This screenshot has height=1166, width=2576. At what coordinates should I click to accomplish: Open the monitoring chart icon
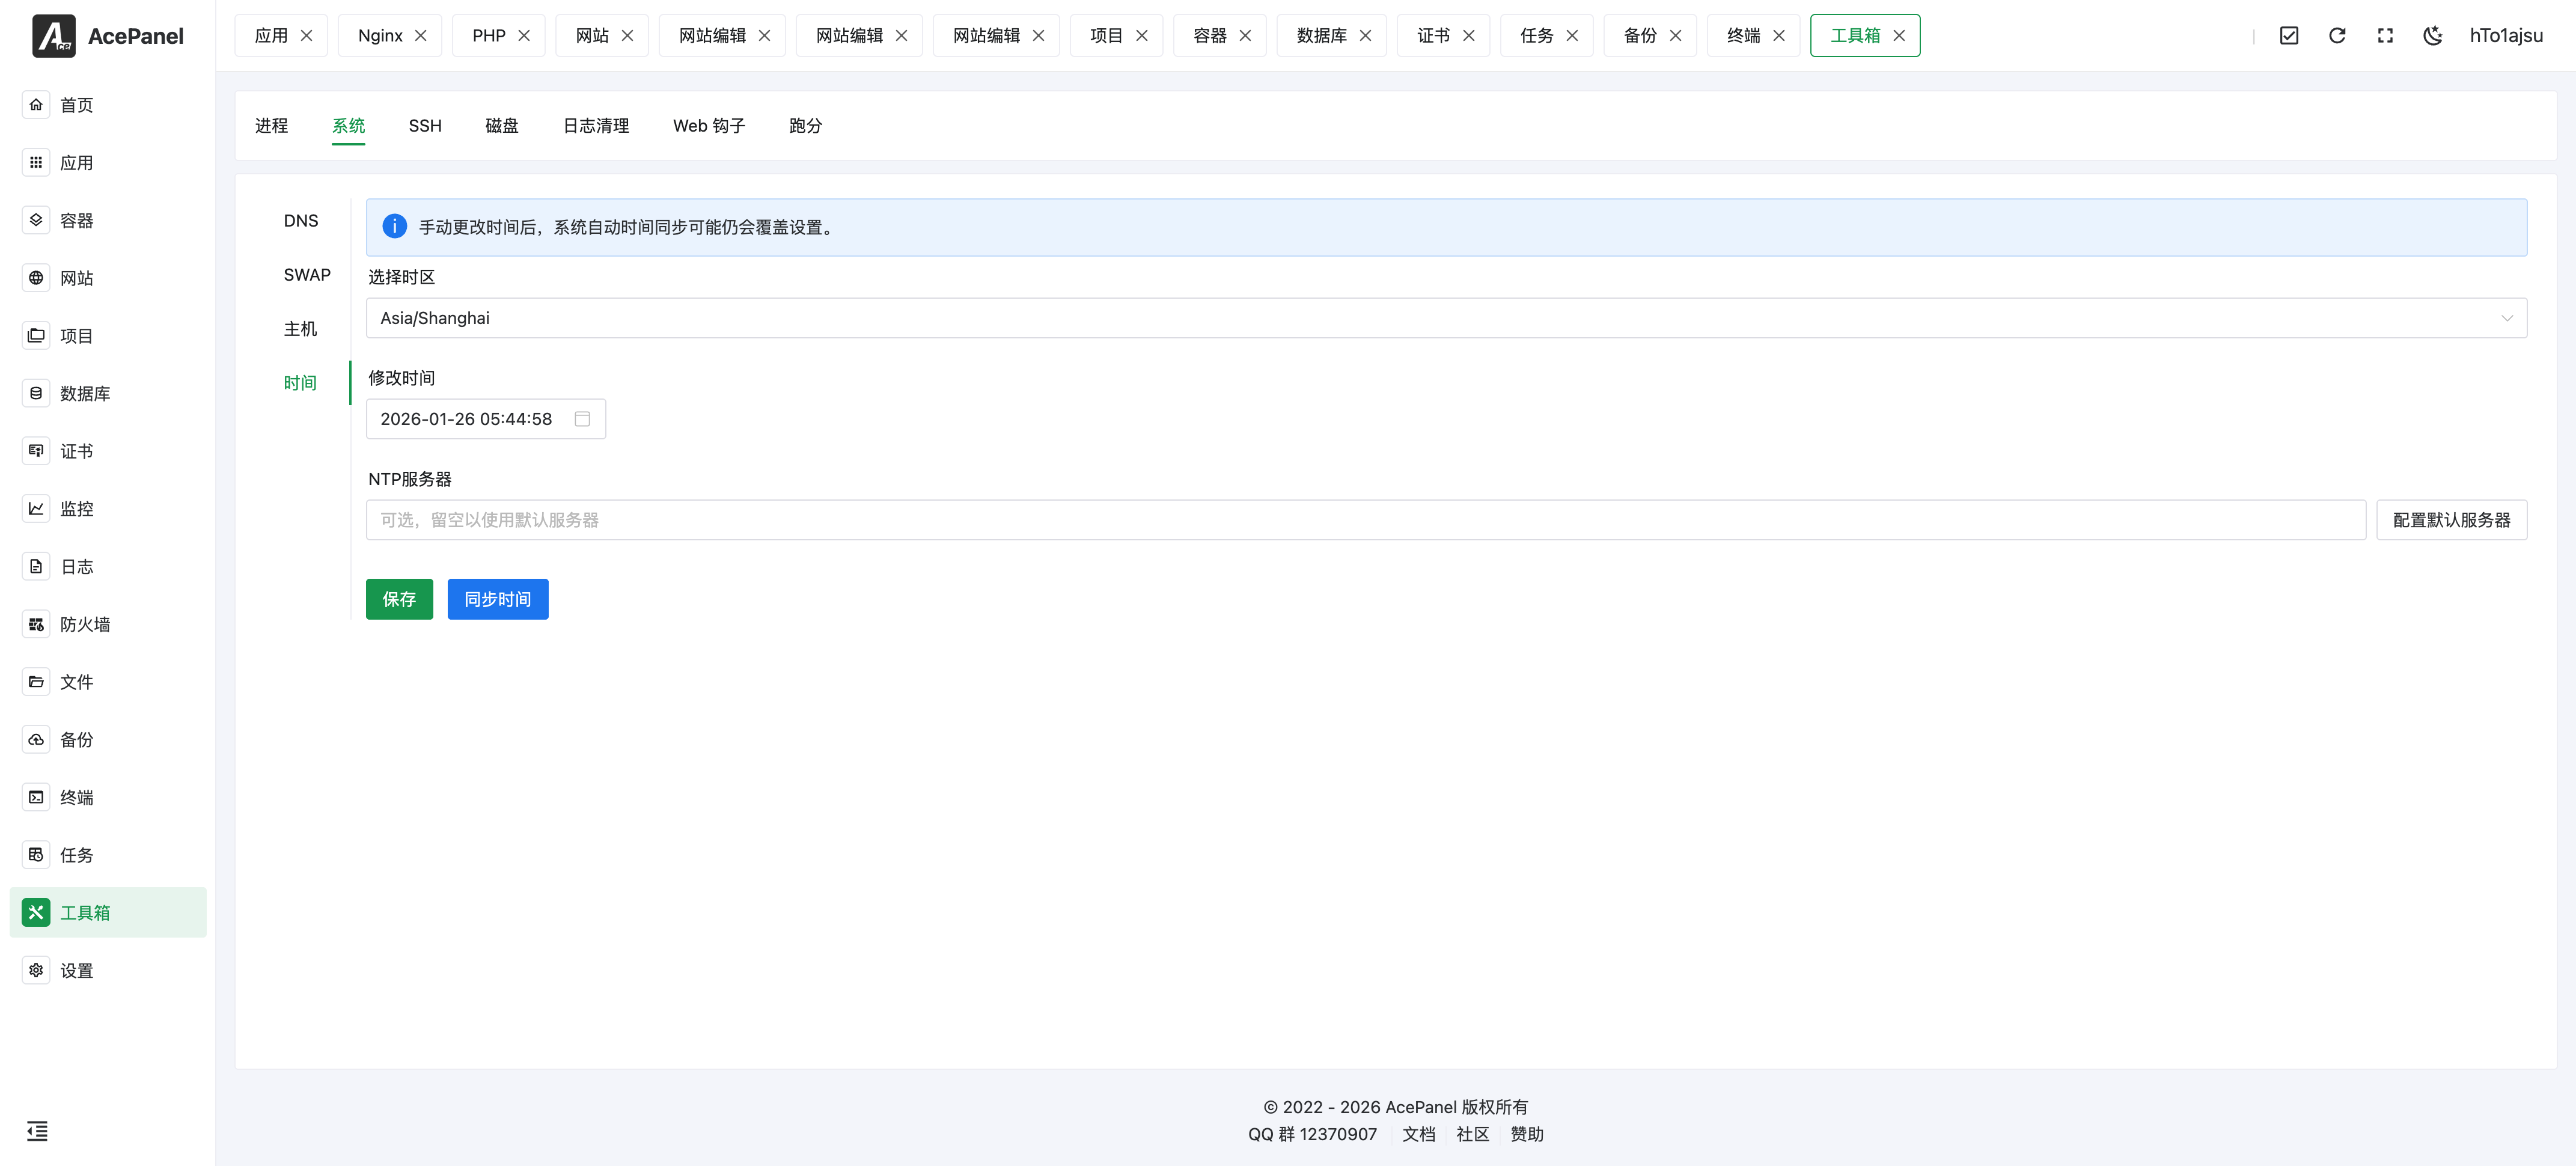tap(36, 509)
